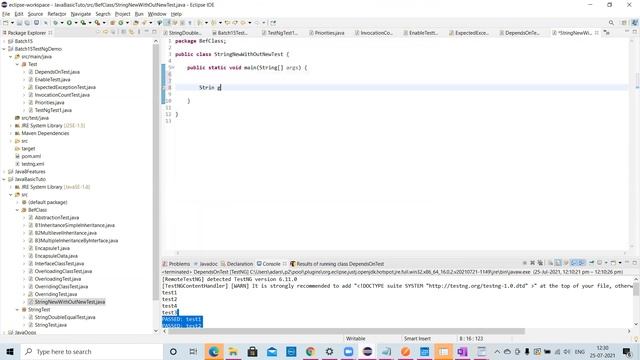Select DependsOnTest.java in Package Explorer

(x=57, y=72)
